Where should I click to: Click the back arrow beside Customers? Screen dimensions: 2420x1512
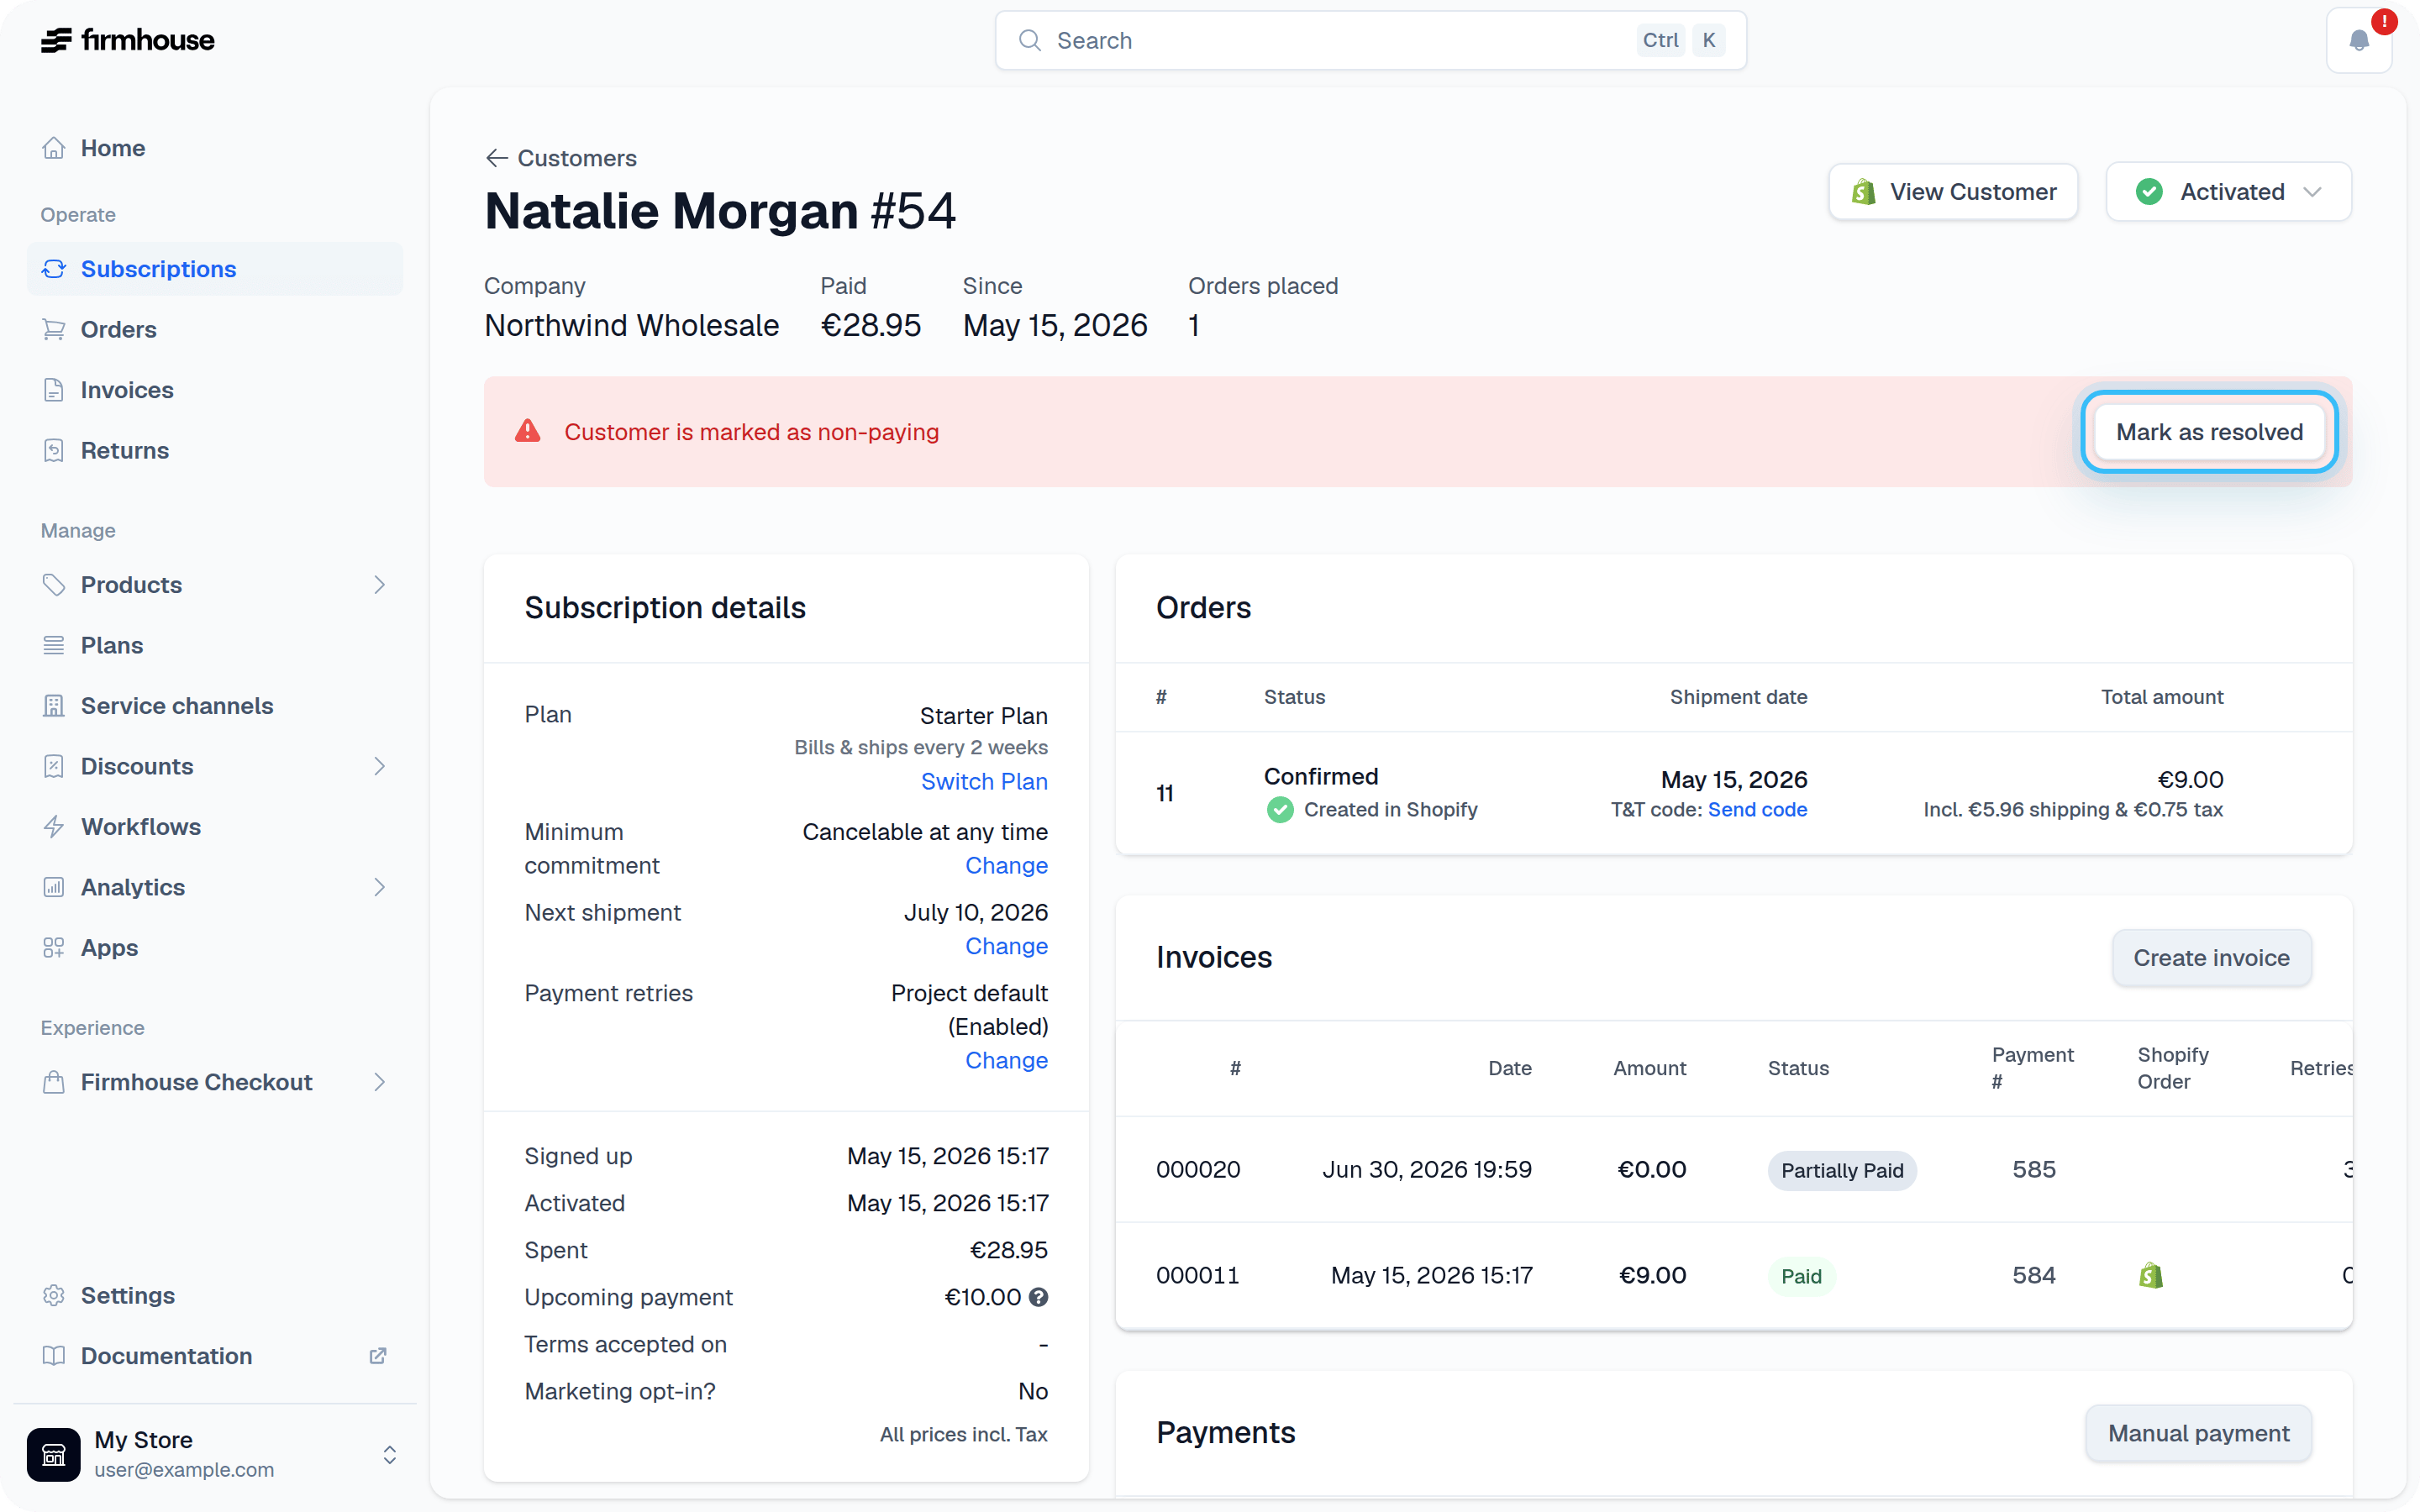[497, 158]
